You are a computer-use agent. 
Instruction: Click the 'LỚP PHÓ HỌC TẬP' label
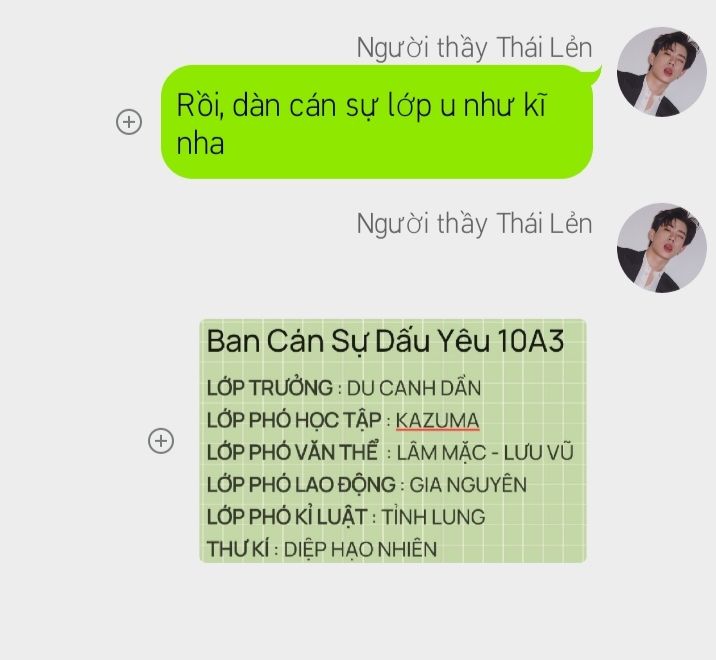(294, 421)
